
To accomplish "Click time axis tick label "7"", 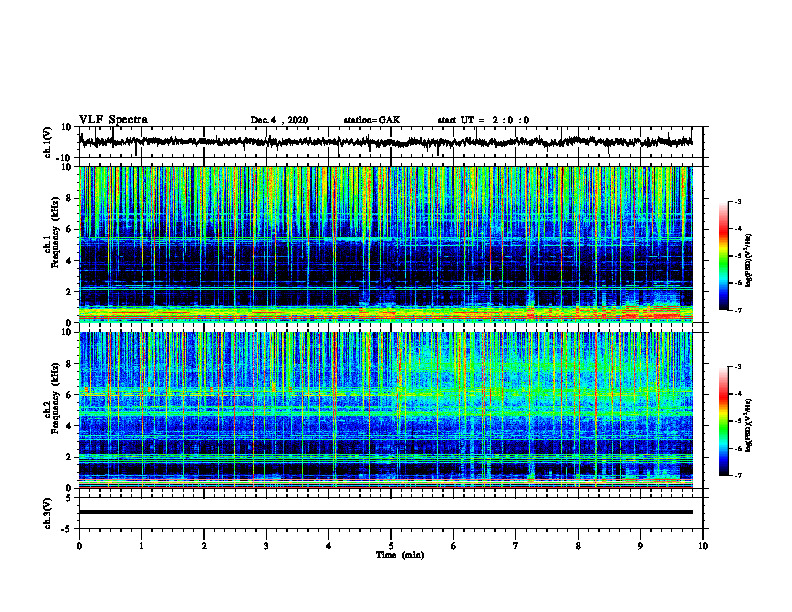I will (x=516, y=546).
